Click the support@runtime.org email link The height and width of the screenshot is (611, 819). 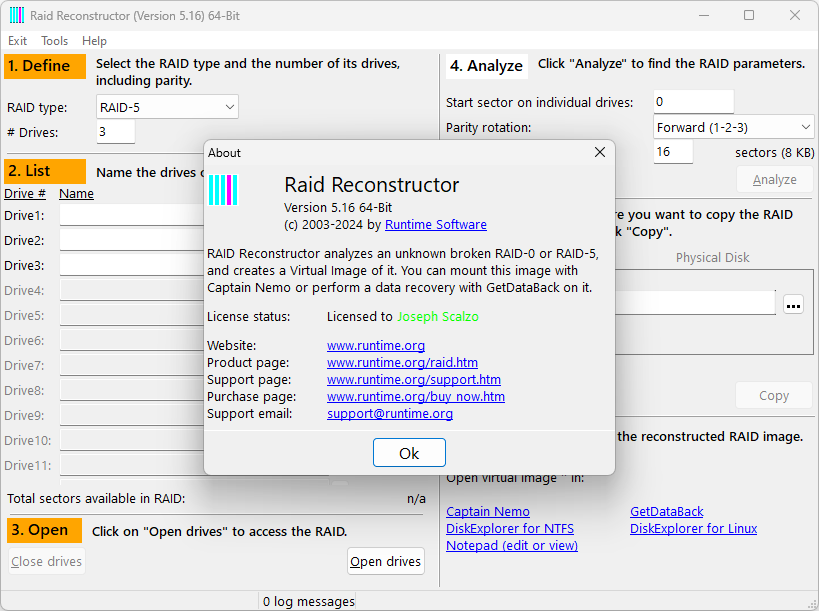[390, 414]
